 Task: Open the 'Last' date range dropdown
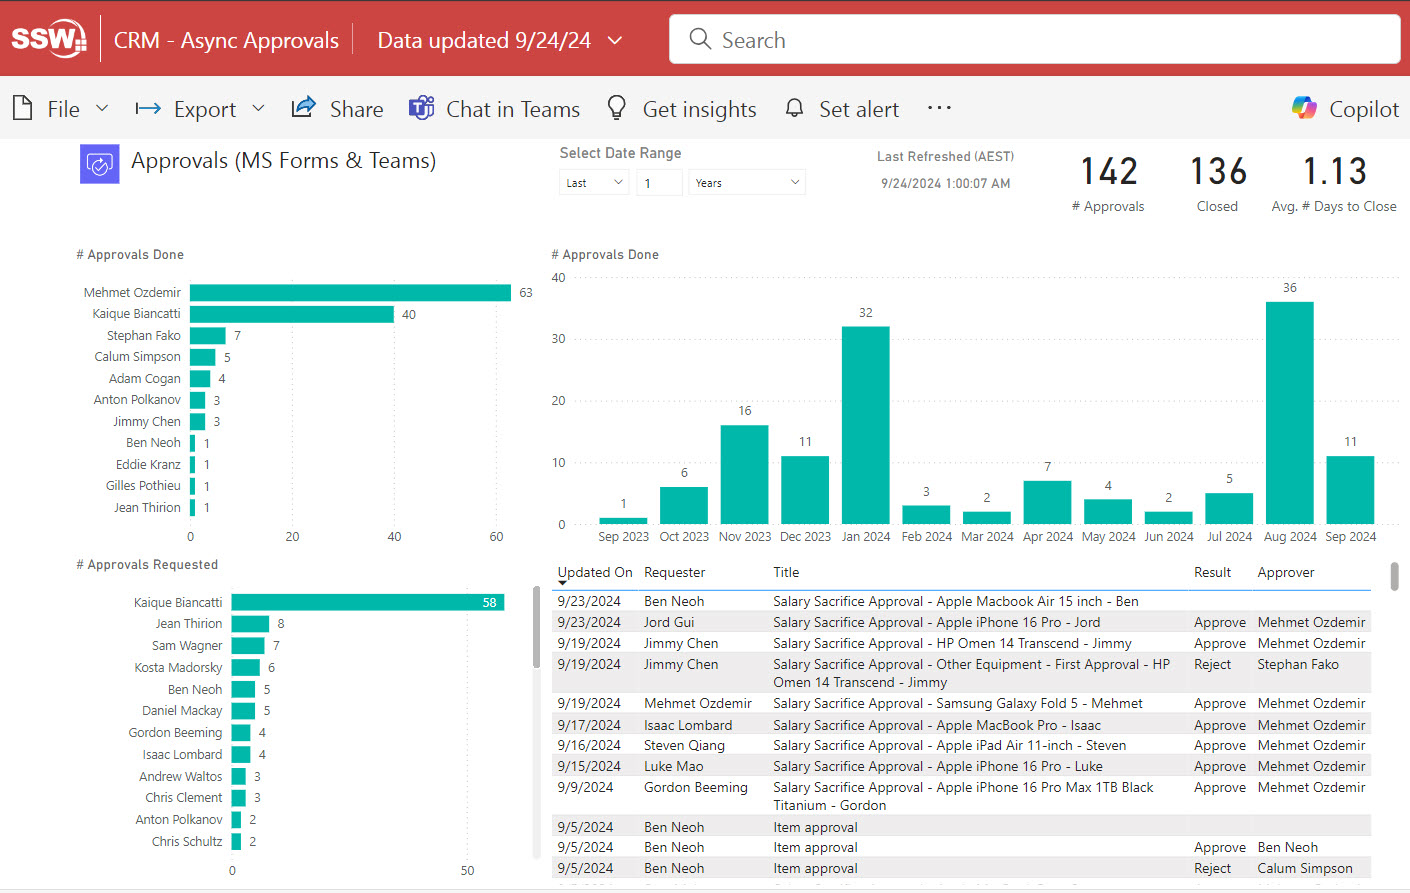[x=594, y=182]
